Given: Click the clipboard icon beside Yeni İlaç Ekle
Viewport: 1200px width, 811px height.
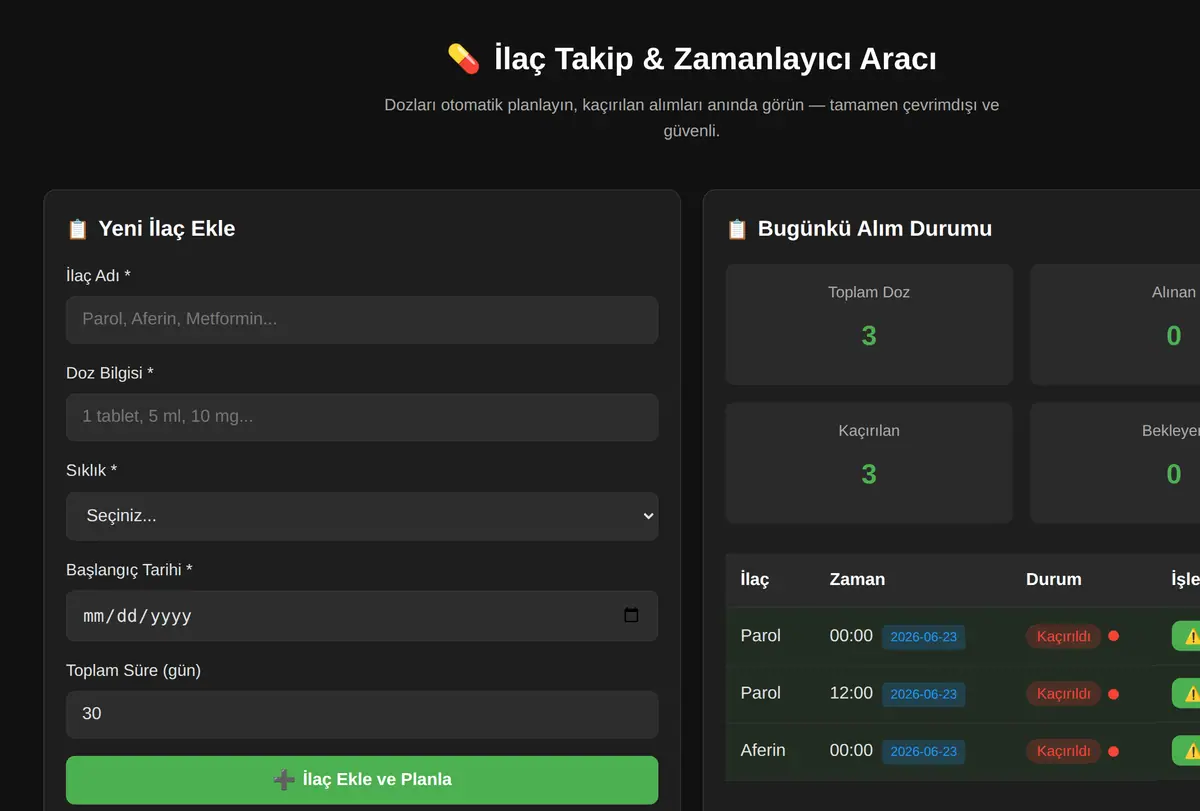Looking at the screenshot, I should coord(77,229).
